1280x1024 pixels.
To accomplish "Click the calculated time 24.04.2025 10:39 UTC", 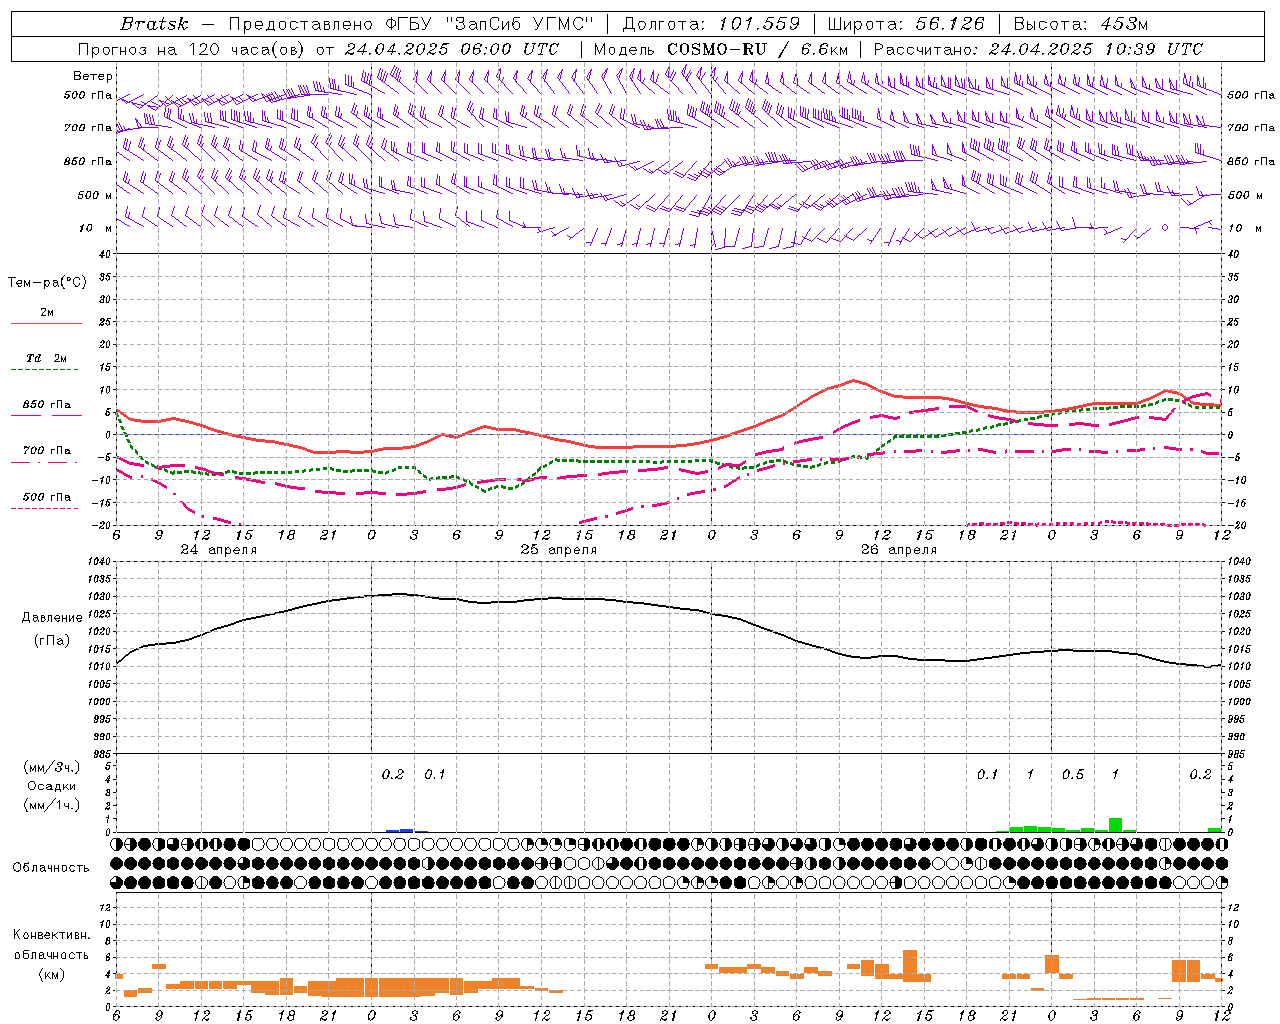I will coord(1095,49).
